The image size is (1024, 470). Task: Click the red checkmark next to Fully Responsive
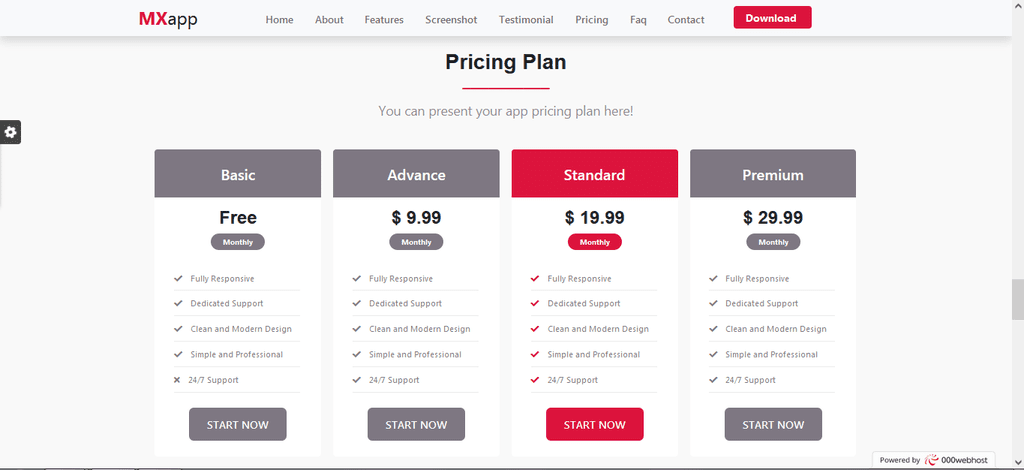[x=535, y=279]
